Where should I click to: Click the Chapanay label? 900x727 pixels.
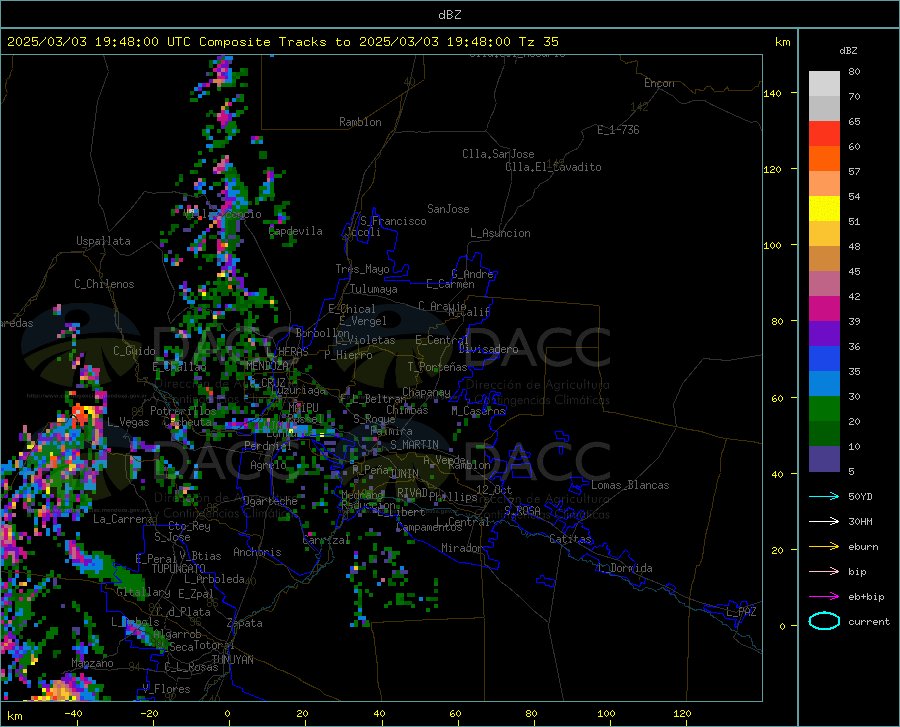click(426, 392)
